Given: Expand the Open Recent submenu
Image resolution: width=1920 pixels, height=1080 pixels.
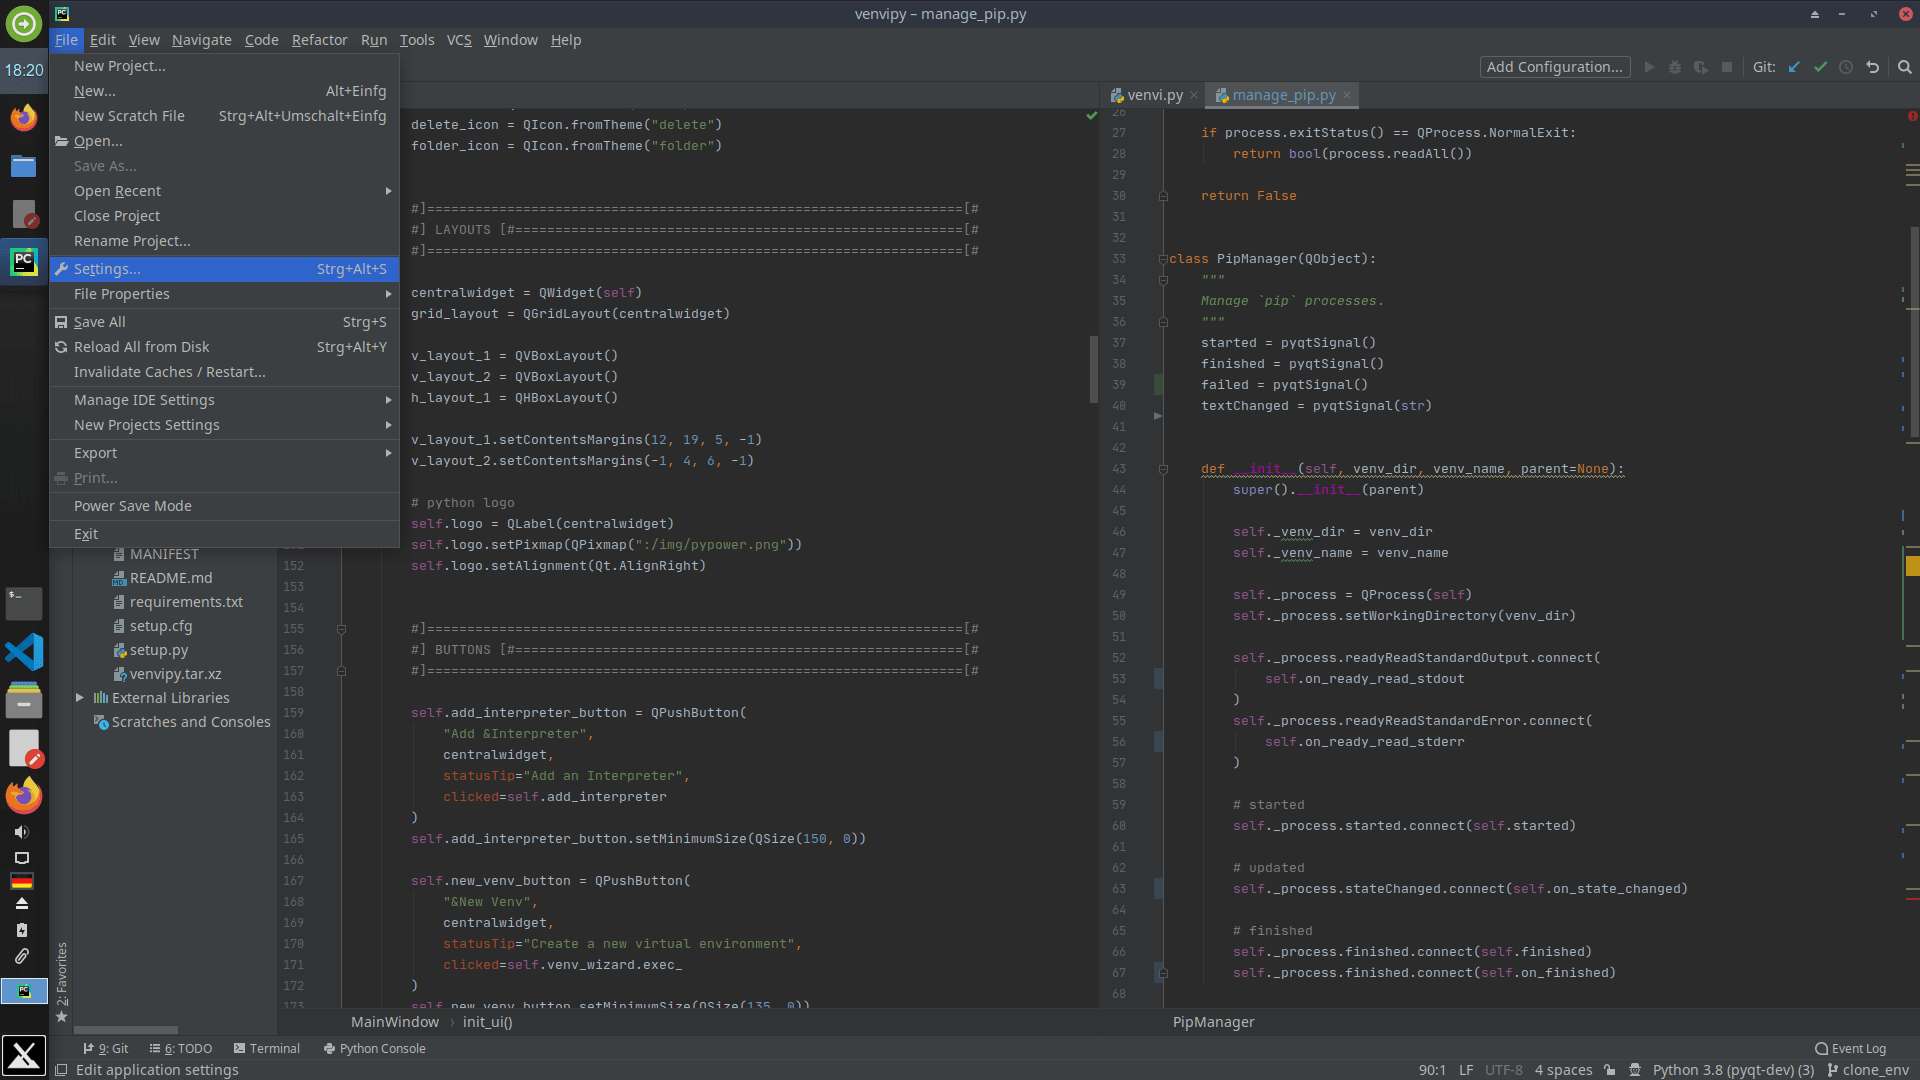Looking at the screenshot, I should 117,190.
